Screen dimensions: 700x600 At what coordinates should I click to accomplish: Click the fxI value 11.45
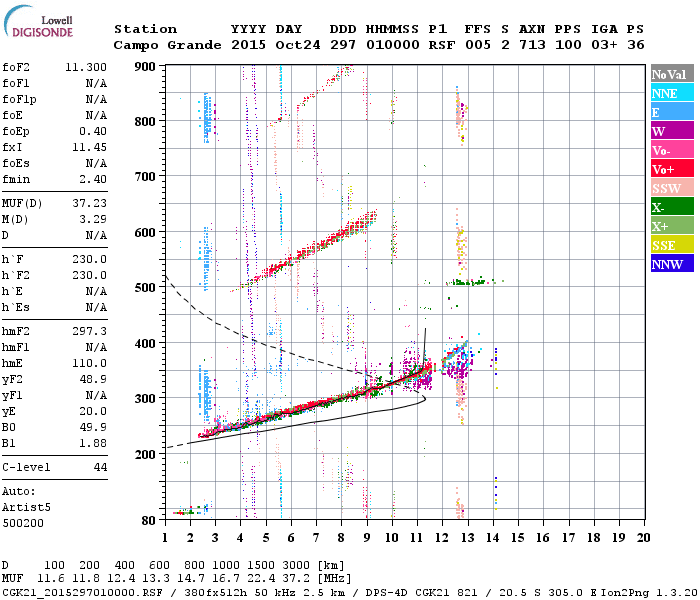pyautogui.click(x=89, y=147)
